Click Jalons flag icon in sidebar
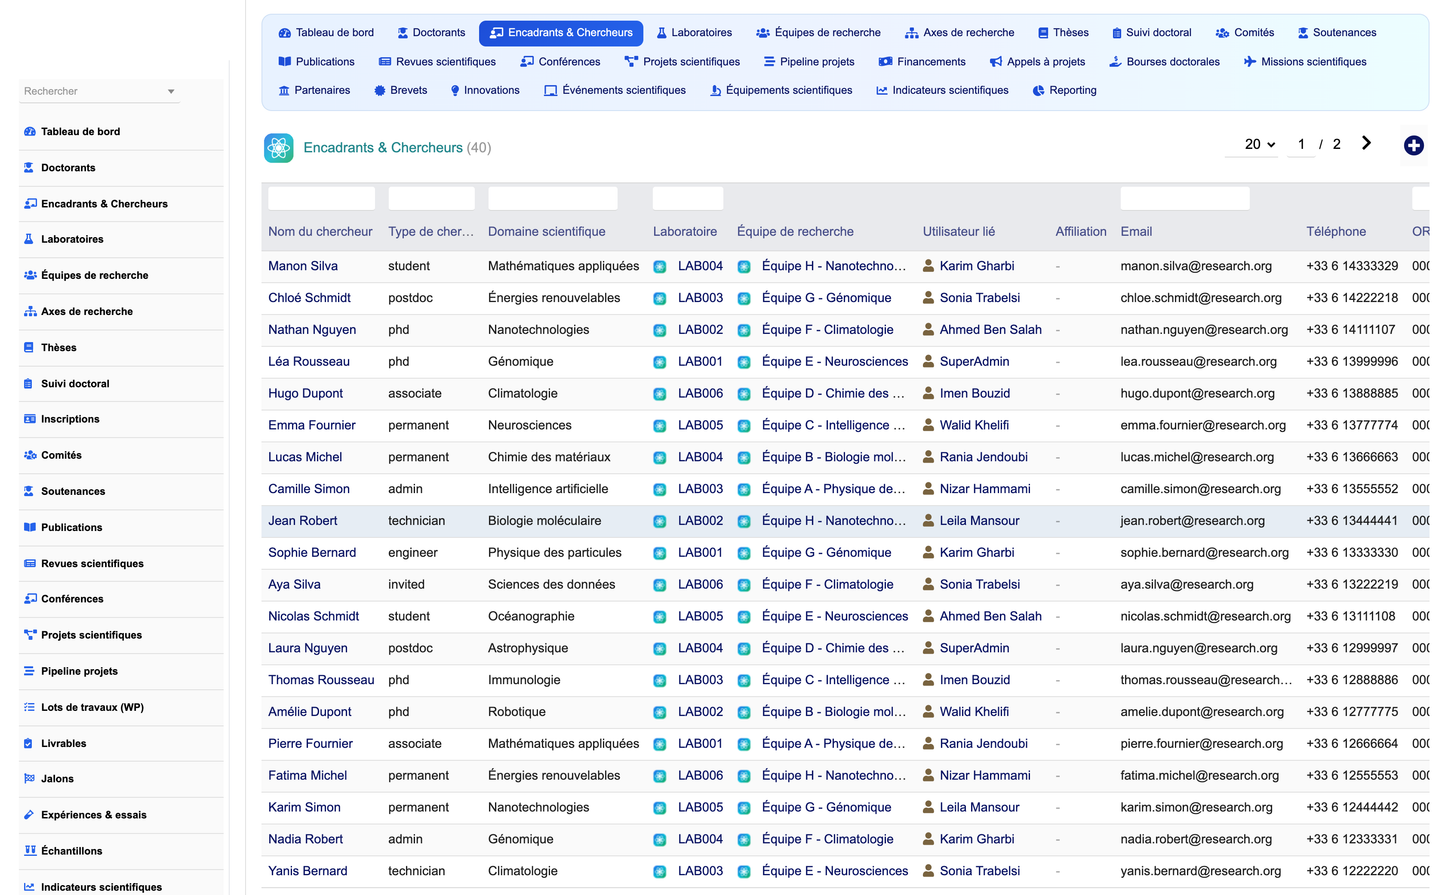Screen dimensions: 1445x895 (30, 779)
